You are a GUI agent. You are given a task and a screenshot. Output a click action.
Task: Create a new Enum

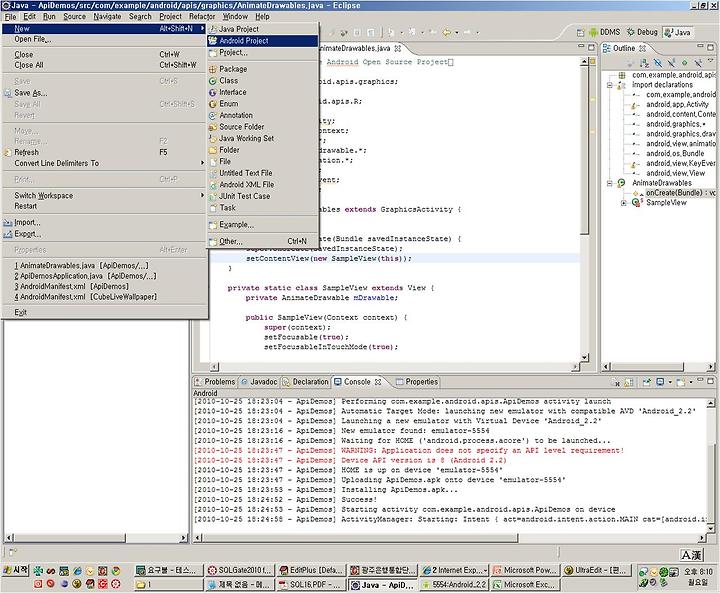(x=263, y=103)
